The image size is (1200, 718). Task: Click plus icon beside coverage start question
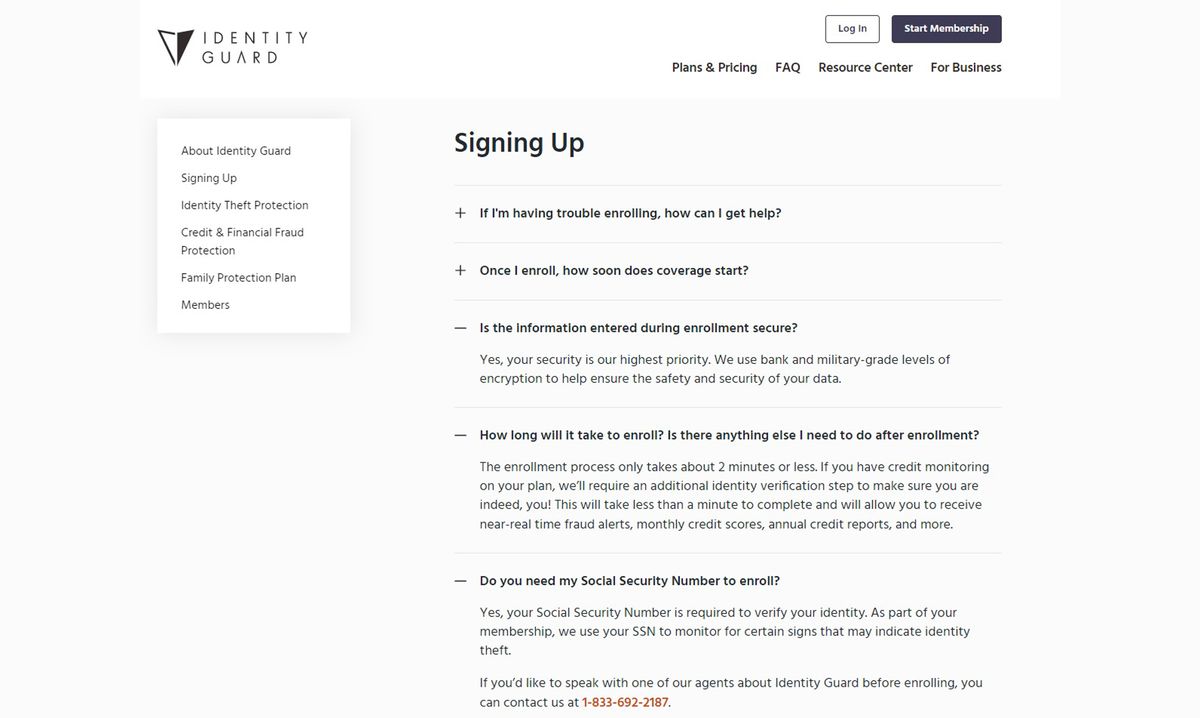(x=460, y=270)
